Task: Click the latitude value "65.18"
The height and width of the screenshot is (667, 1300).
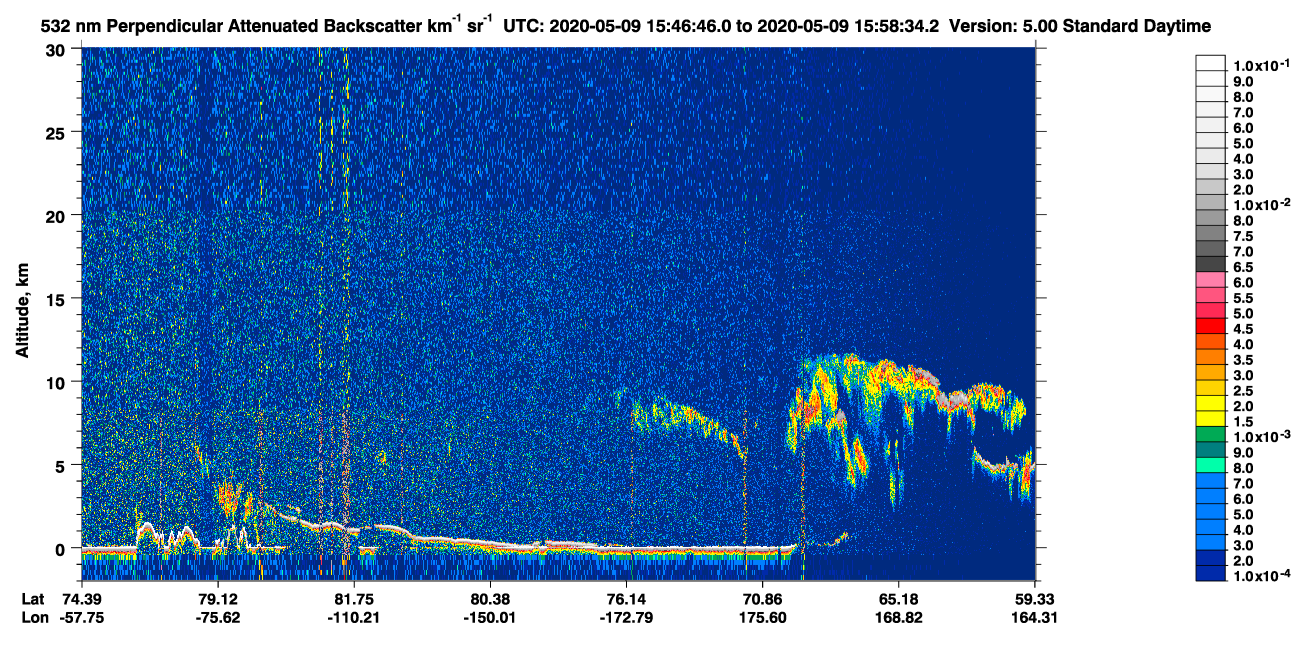Action: [x=898, y=598]
